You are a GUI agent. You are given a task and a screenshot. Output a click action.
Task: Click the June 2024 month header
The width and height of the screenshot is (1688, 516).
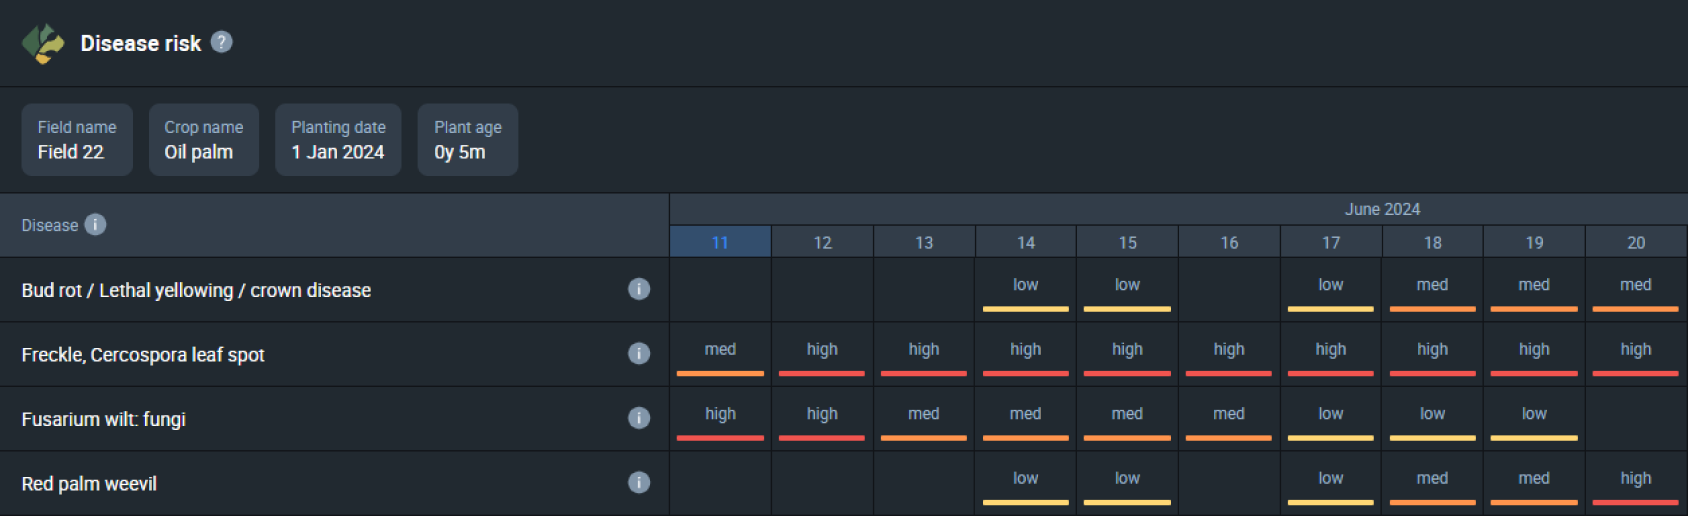1382,209
